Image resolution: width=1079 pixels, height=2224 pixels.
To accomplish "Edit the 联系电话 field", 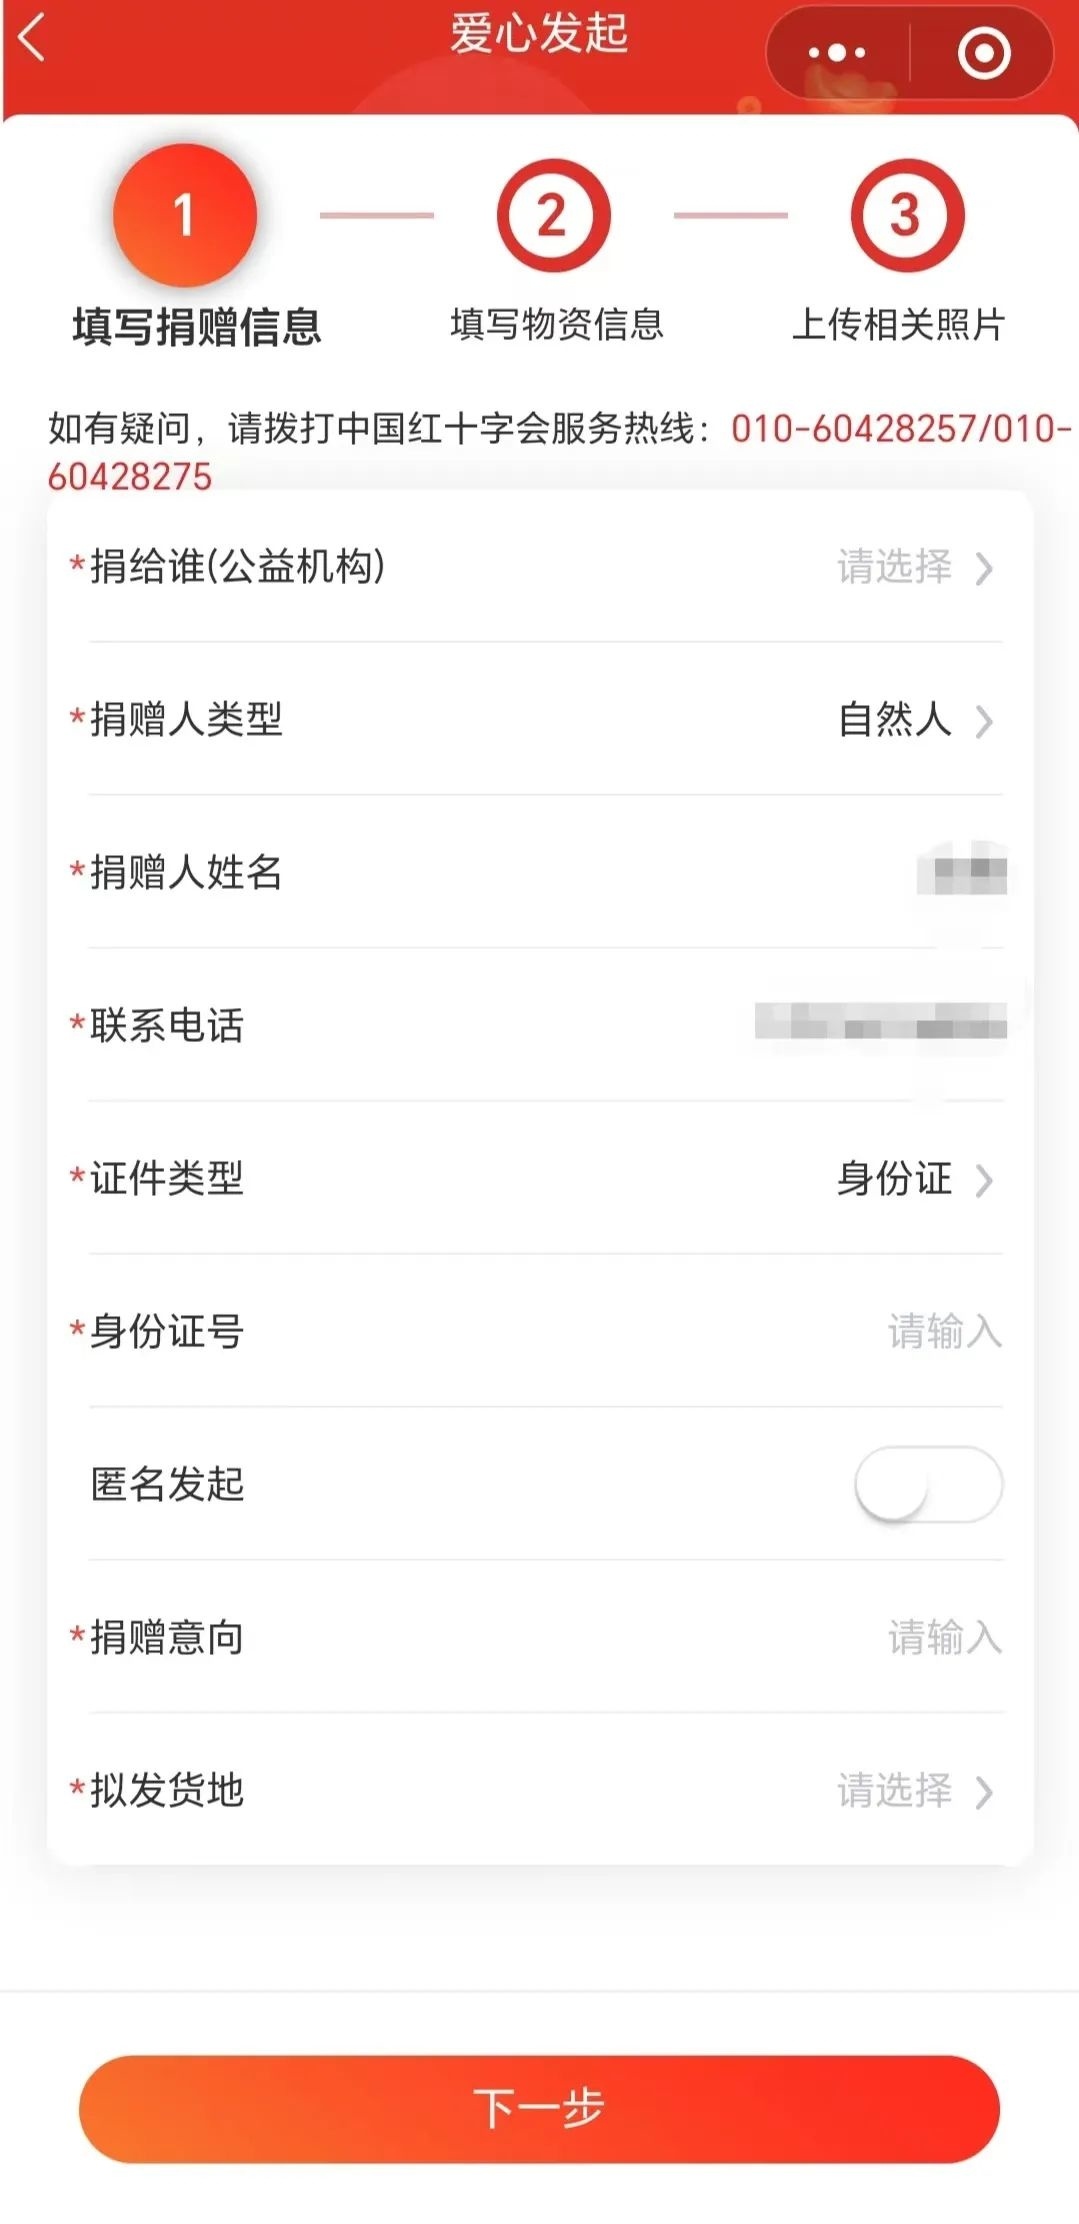I will point(880,1024).
